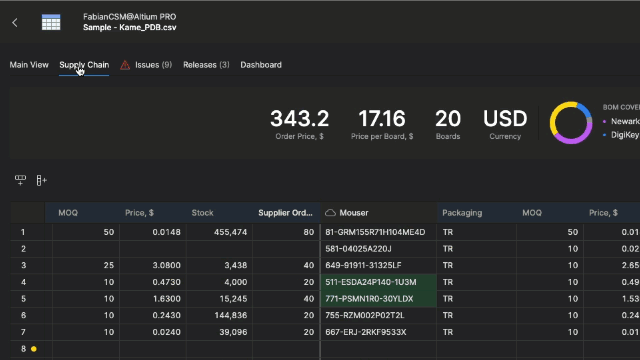Click the add row toolbar icon

20,180
